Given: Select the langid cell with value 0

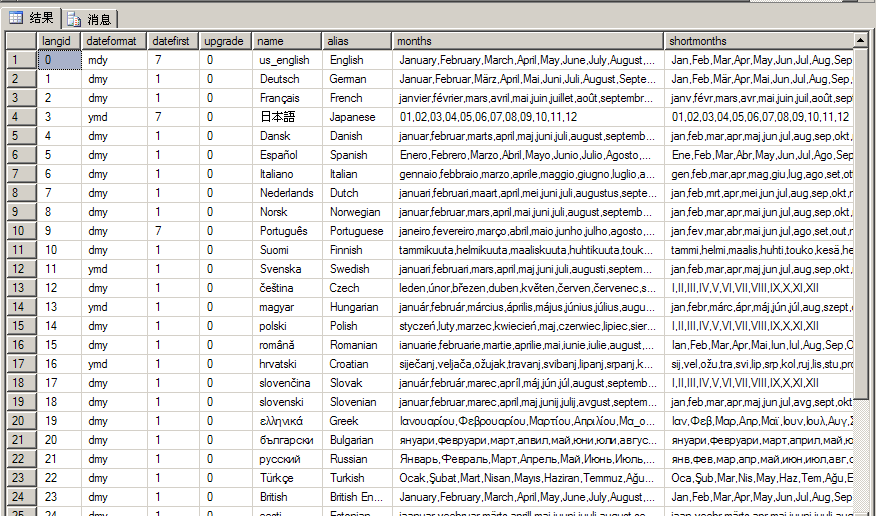Looking at the screenshot, I should coord(59,60).
